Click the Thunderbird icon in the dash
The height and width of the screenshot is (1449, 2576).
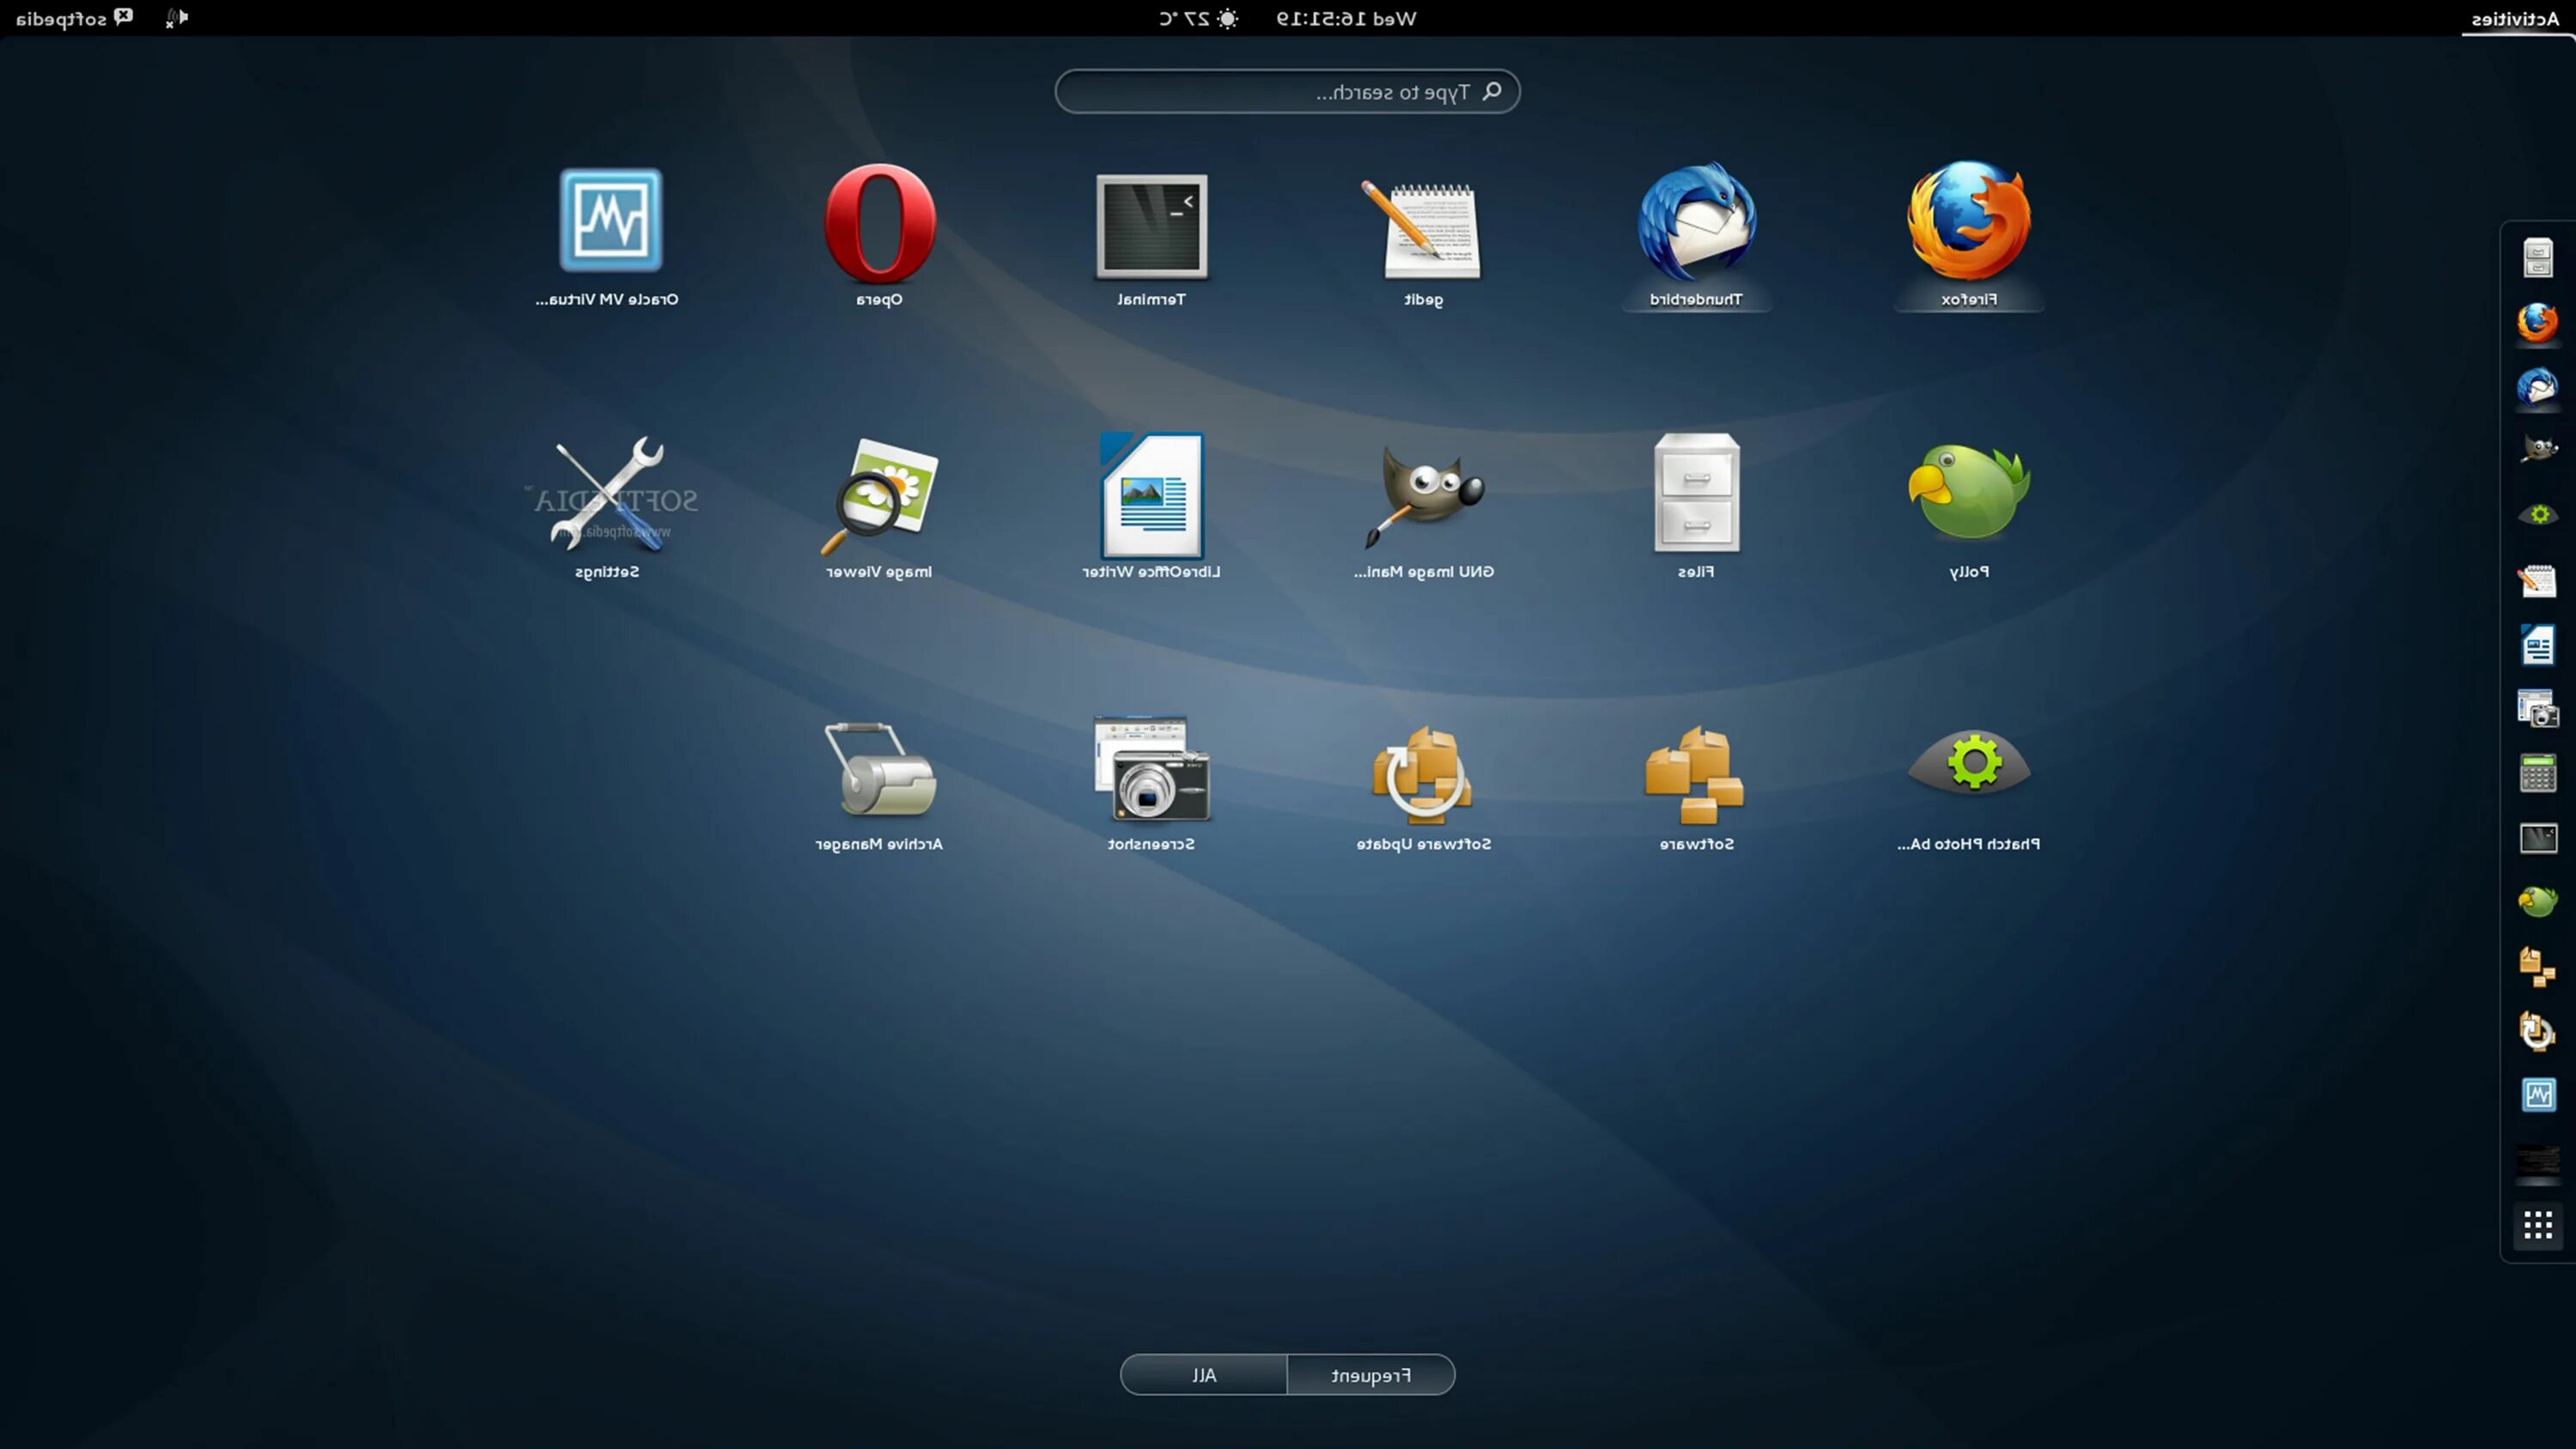[2537, 387]
